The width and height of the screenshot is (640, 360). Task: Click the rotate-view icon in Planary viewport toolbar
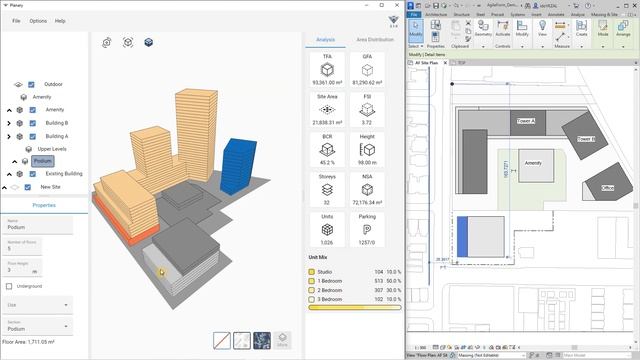point(107,42)
